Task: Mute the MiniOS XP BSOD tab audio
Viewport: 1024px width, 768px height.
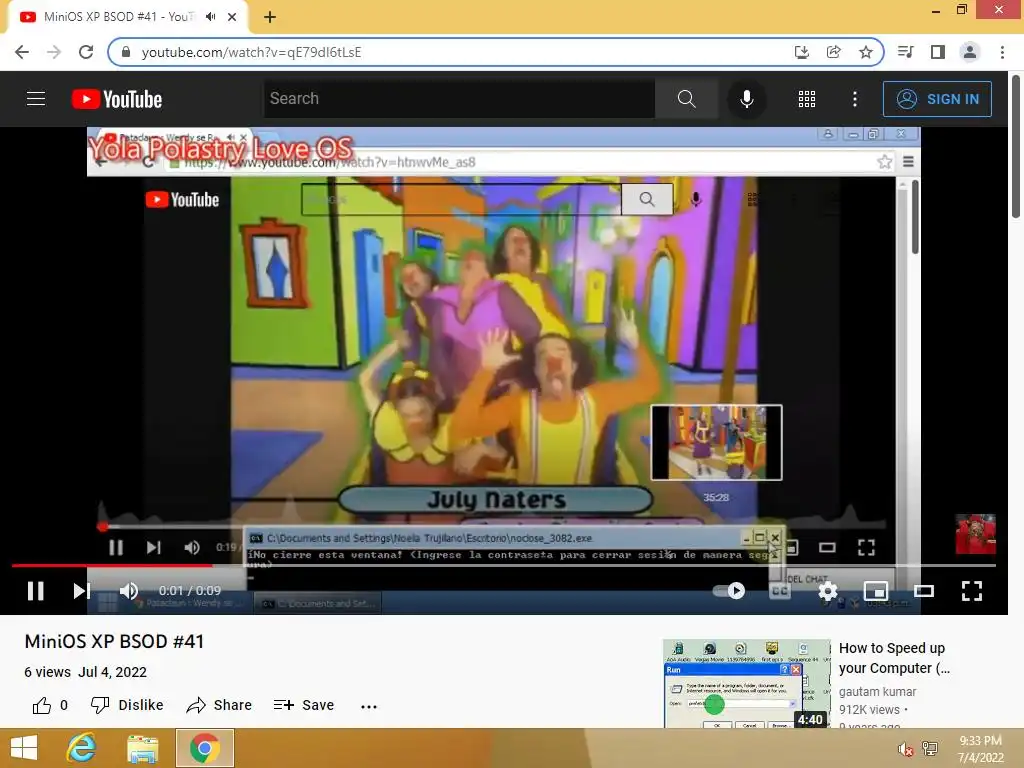Action: pos(210,17)
